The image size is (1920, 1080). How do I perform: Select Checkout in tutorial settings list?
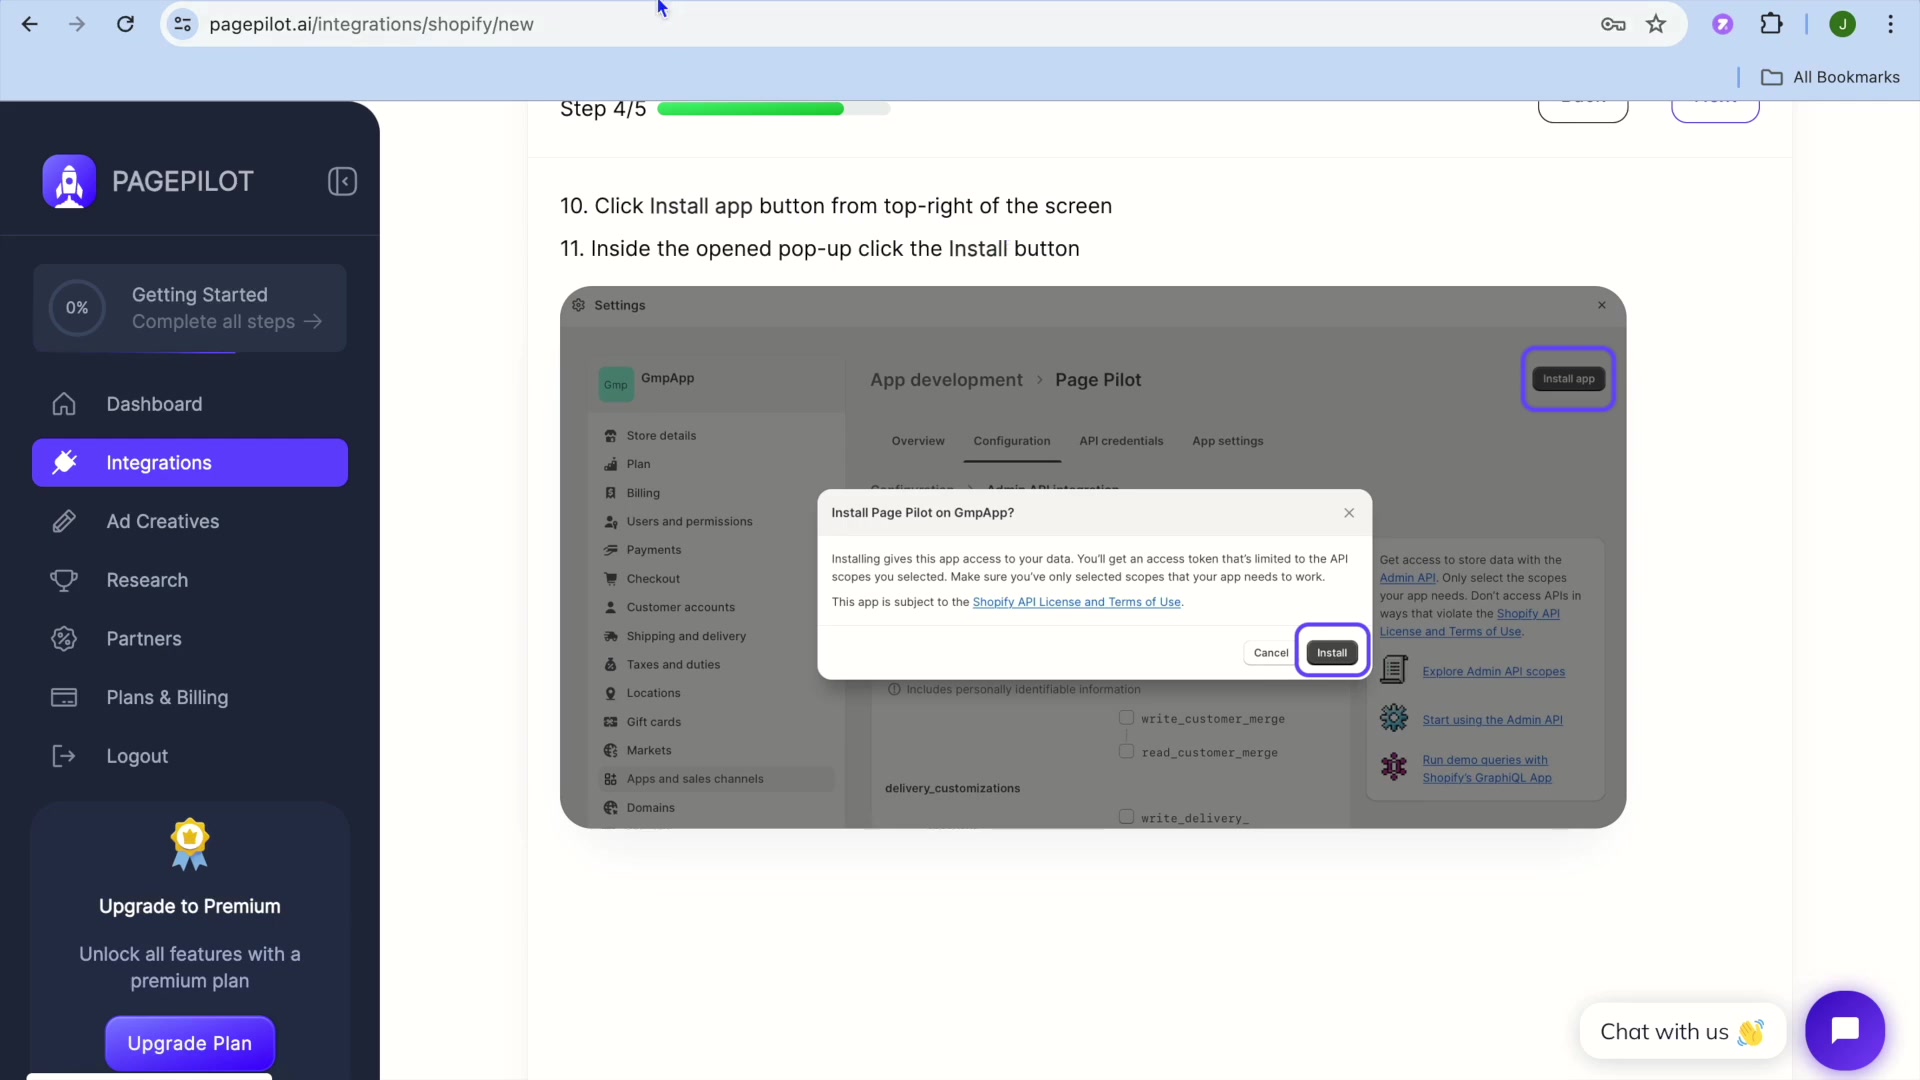coord(652,579)
